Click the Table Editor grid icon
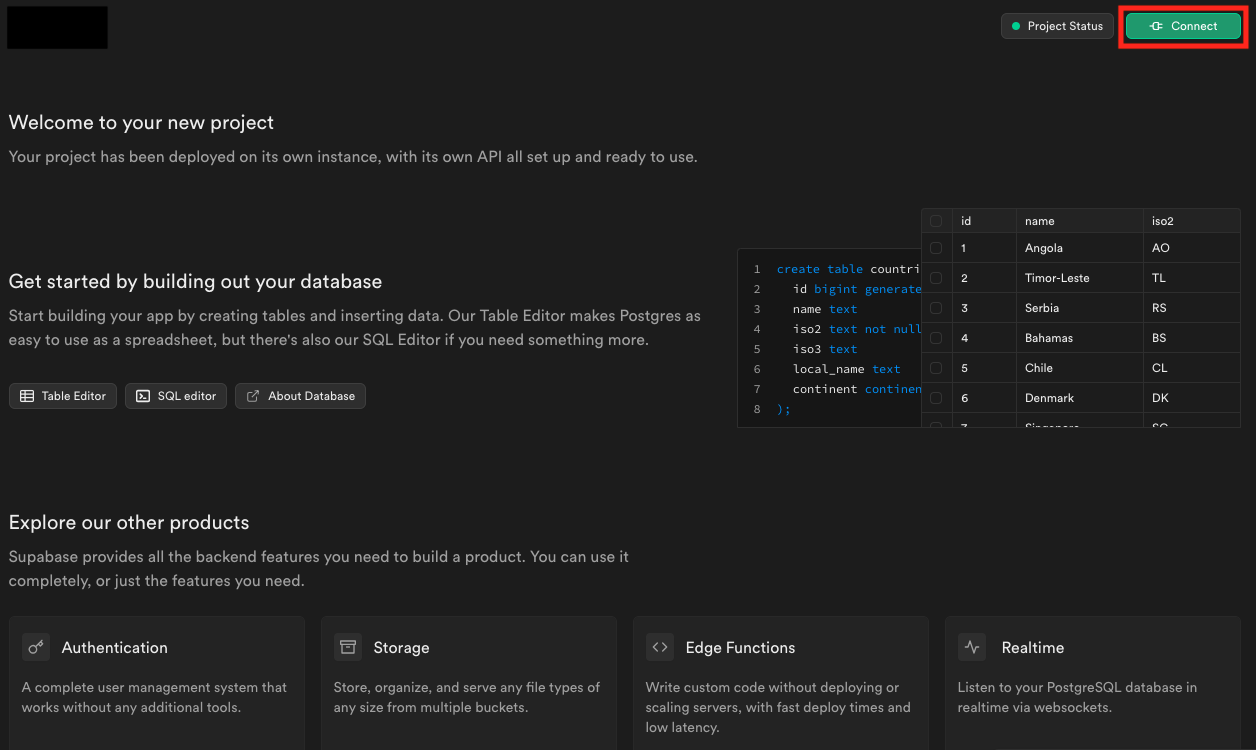The width and height of the screenshot is (1256, 750). point(27,396)
